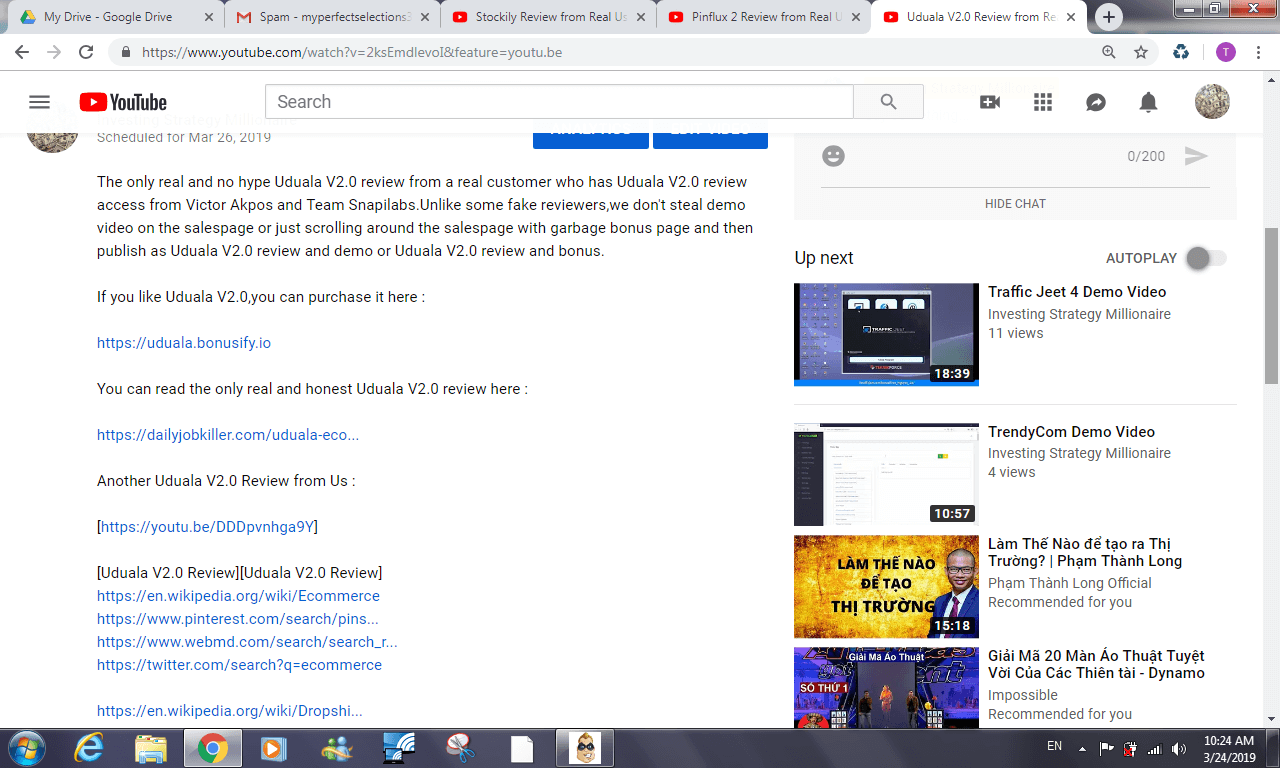Open the WebMD search link

pos(247,642)
